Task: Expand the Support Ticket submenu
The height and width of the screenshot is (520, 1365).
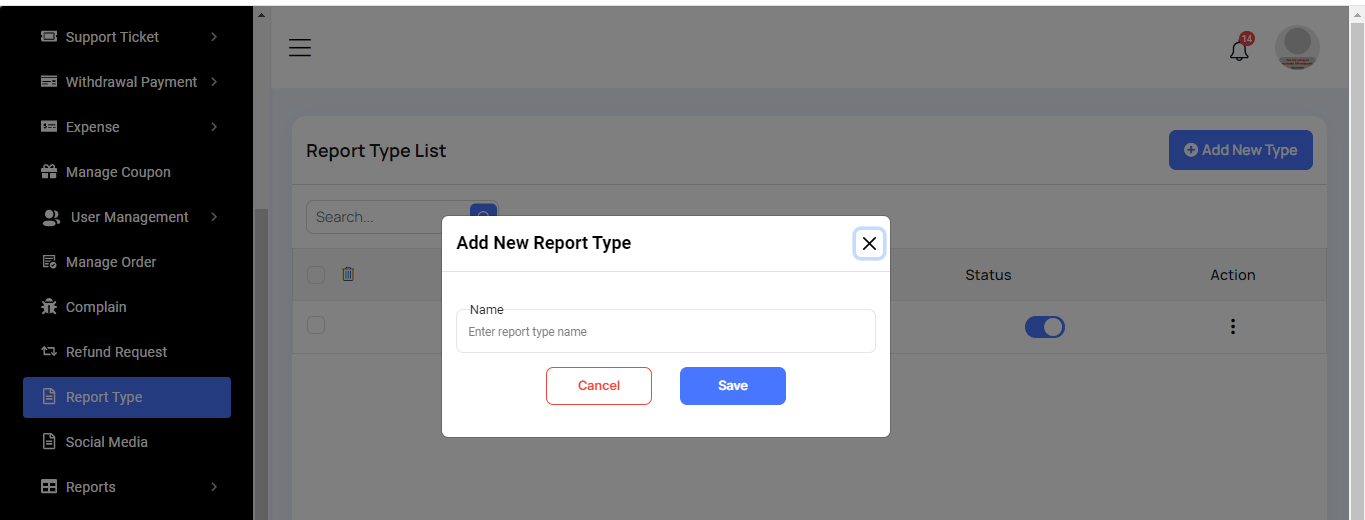Action: click(x=214, y=37)
